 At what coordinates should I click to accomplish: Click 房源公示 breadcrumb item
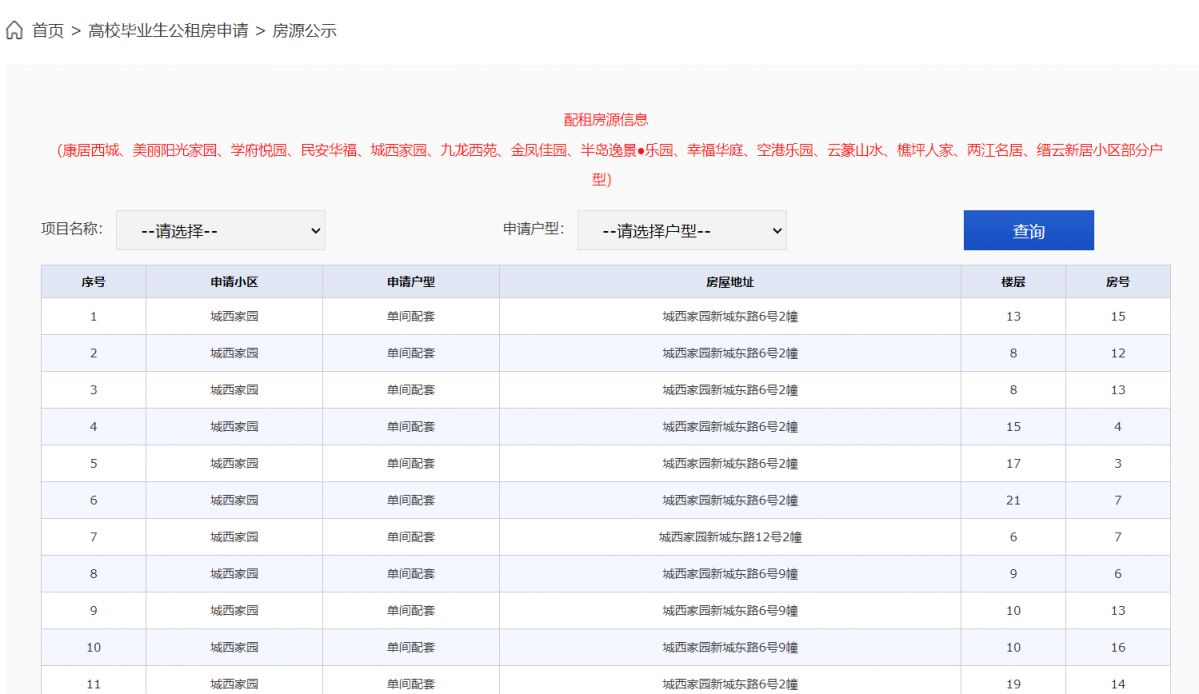click(304, 31)
